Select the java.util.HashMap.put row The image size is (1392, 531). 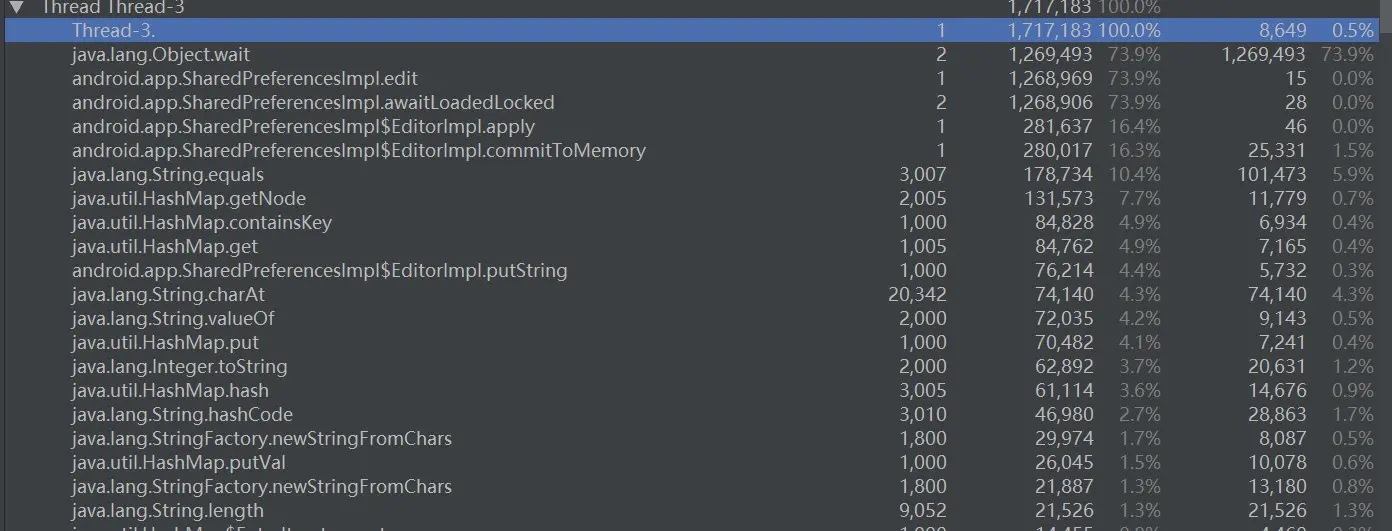point(696,342)
